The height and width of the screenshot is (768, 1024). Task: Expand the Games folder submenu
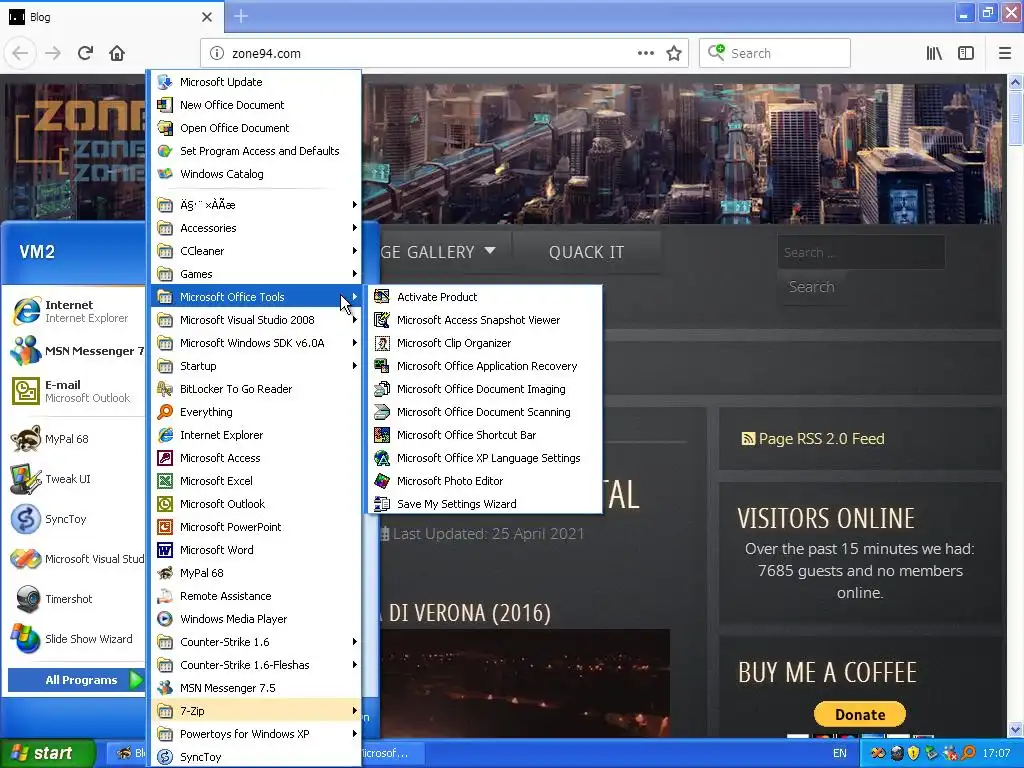(256, 274)
